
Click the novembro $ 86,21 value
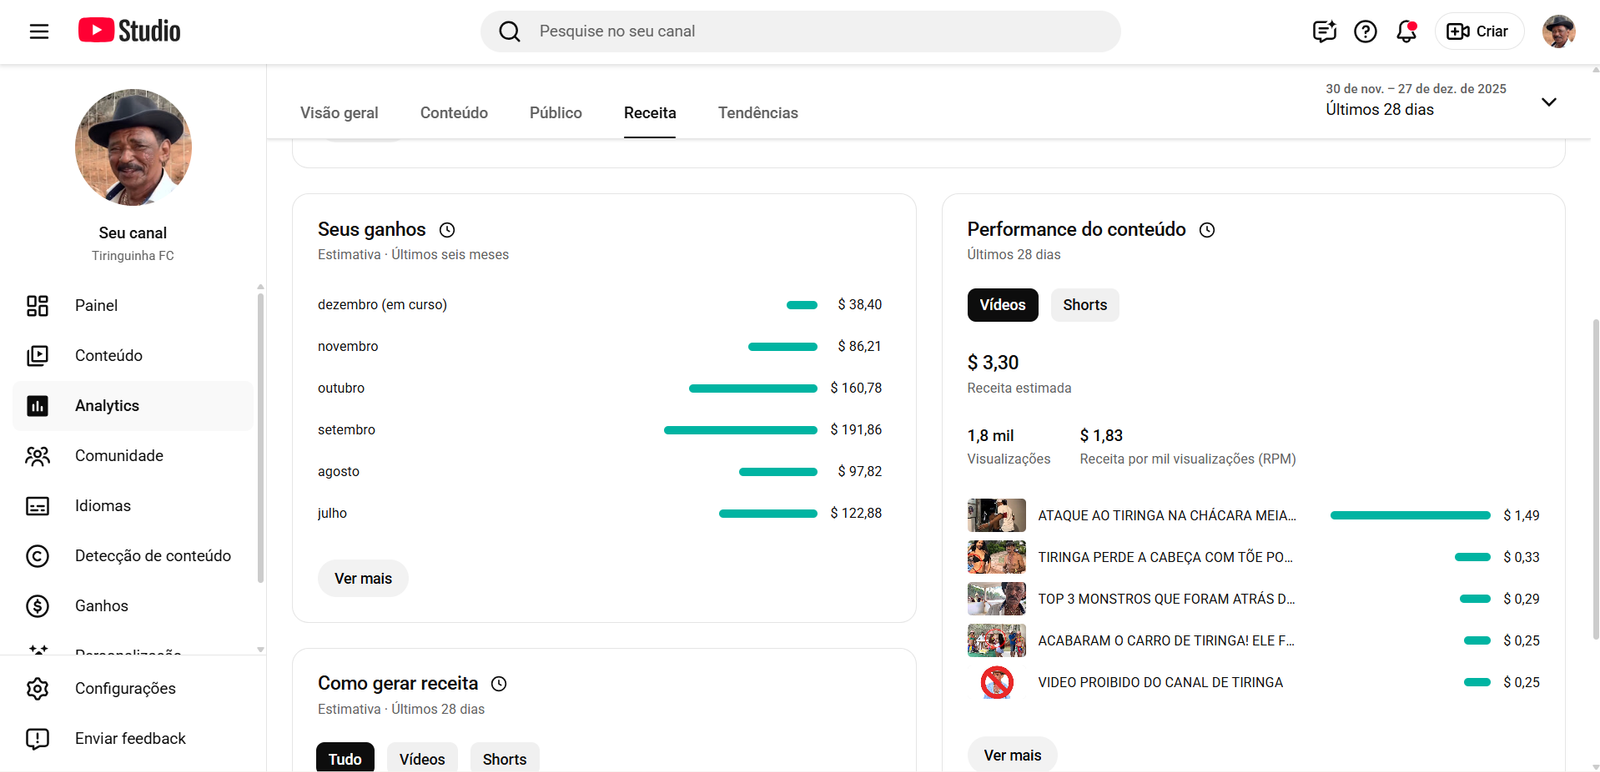pos(860,347)
